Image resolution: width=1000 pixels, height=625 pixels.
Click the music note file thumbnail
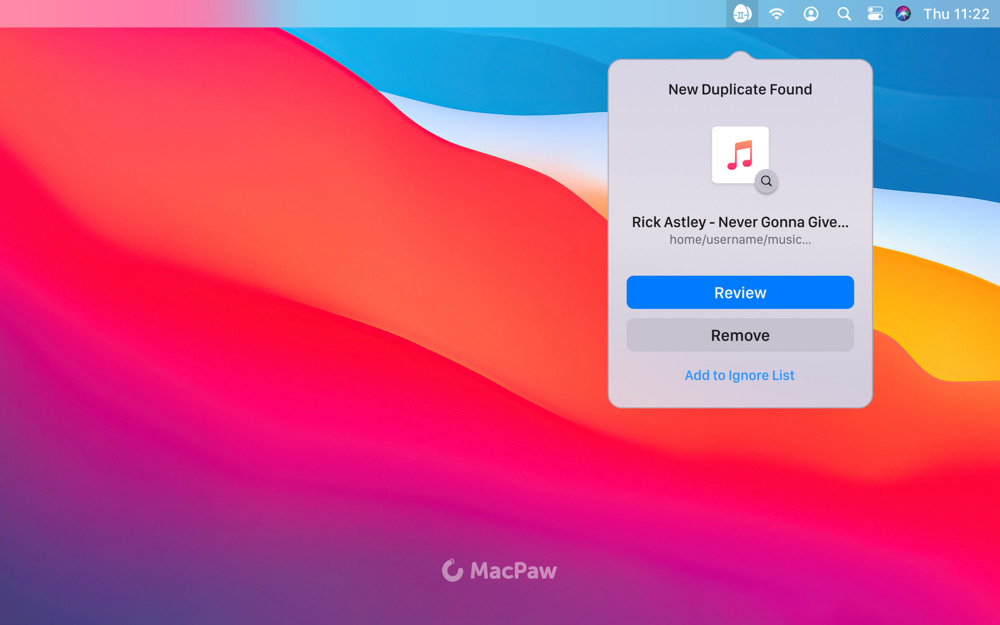(x=738, y=154)
